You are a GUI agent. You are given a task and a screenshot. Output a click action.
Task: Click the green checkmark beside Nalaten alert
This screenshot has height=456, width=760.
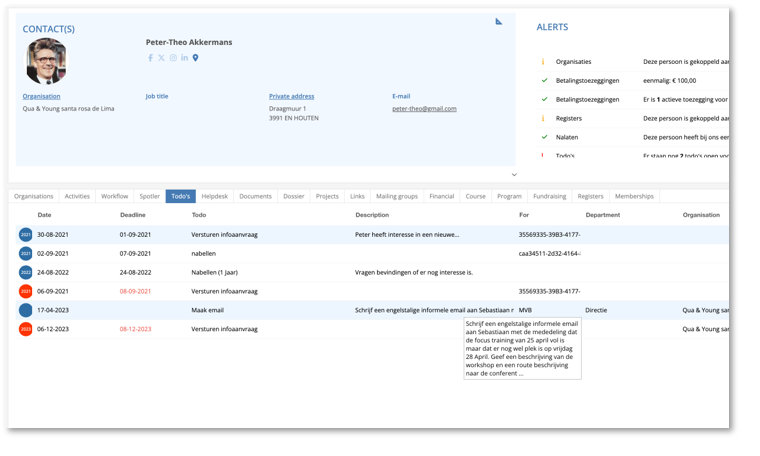pos(544,137)
